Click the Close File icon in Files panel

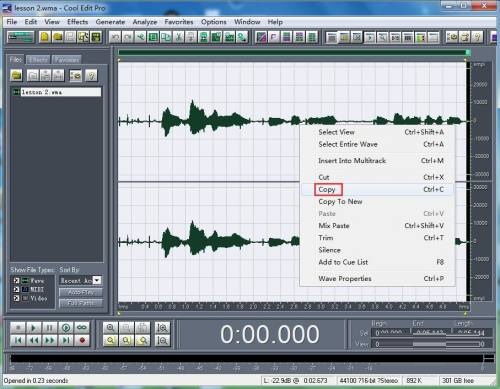point(33,76)
